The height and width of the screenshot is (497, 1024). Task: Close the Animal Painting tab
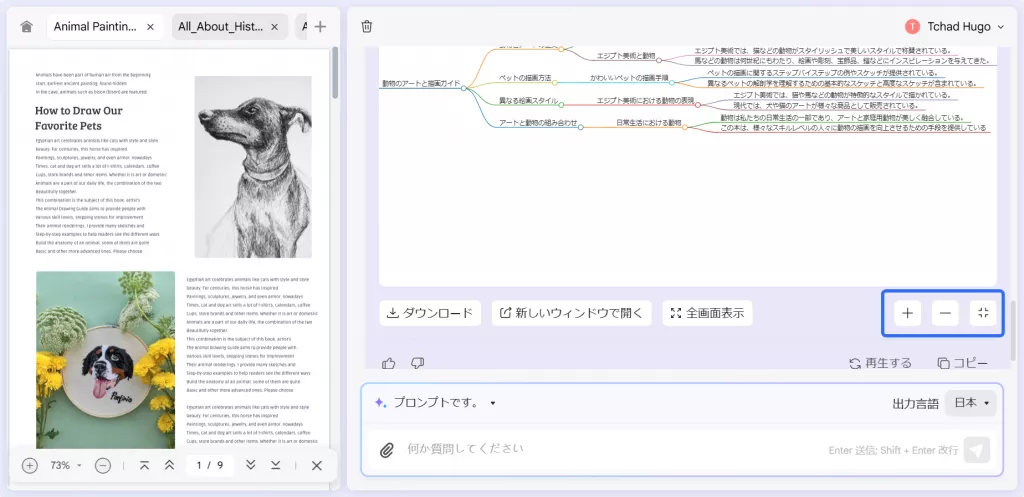click(150, 27)
